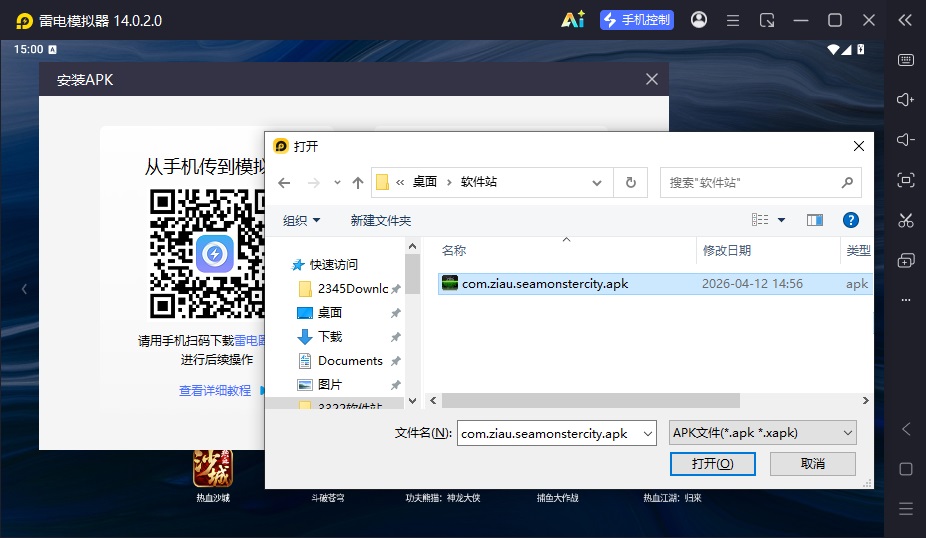Screen dimensions: 926x538
Task: Close the 打开 file dialog
Action: 859,146
